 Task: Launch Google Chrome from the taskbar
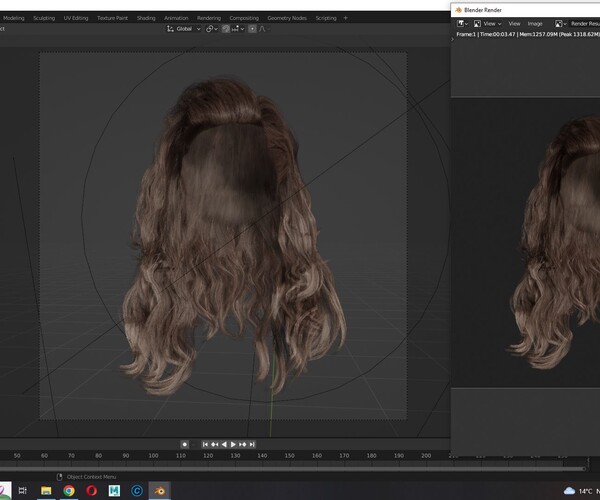69,490
